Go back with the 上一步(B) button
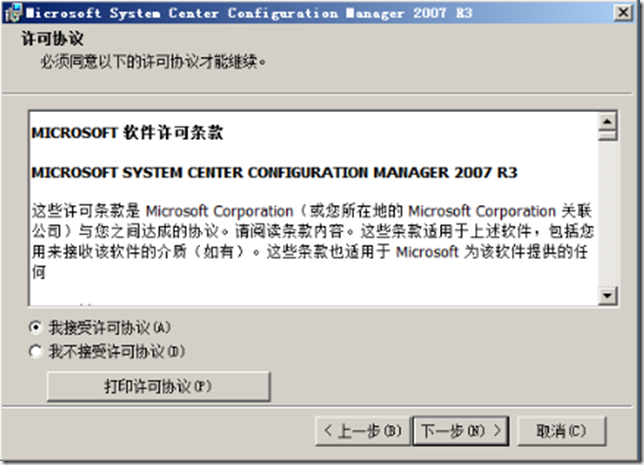644x465 pixels. coord(363,431)
